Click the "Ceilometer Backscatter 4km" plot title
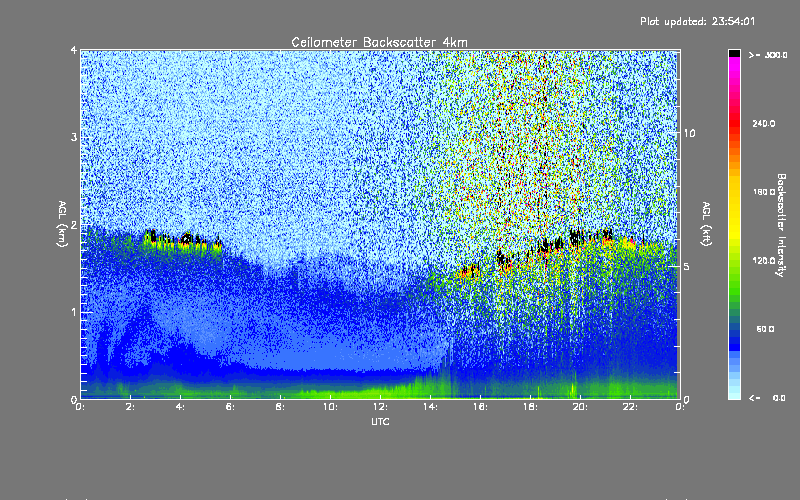Screen dimensions: 800x500 click(x=379, y=42)
